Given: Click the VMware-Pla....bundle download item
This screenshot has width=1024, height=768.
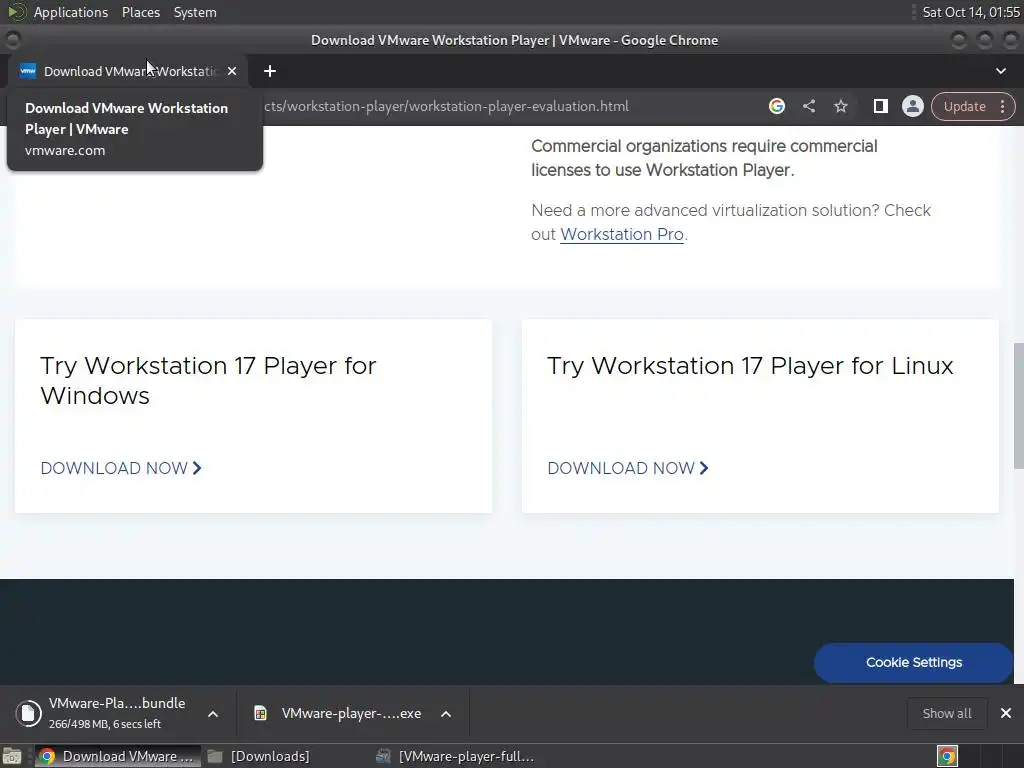Looking at the screenshot, I should pos(117,712).
